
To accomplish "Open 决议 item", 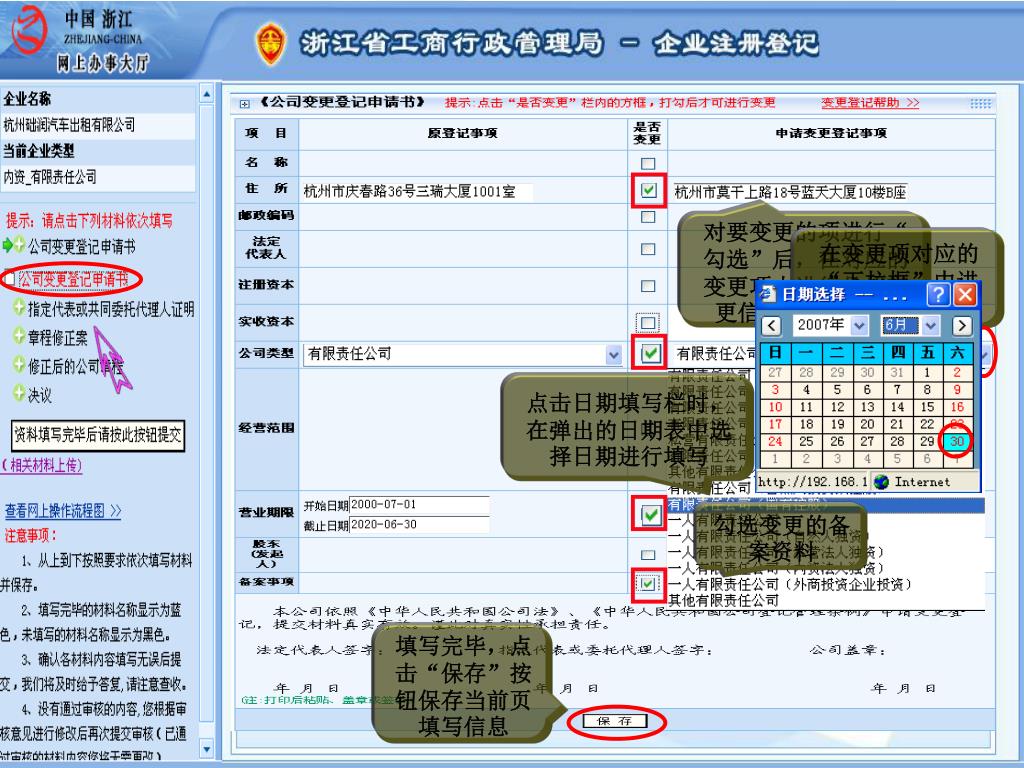I will [40, 395].
